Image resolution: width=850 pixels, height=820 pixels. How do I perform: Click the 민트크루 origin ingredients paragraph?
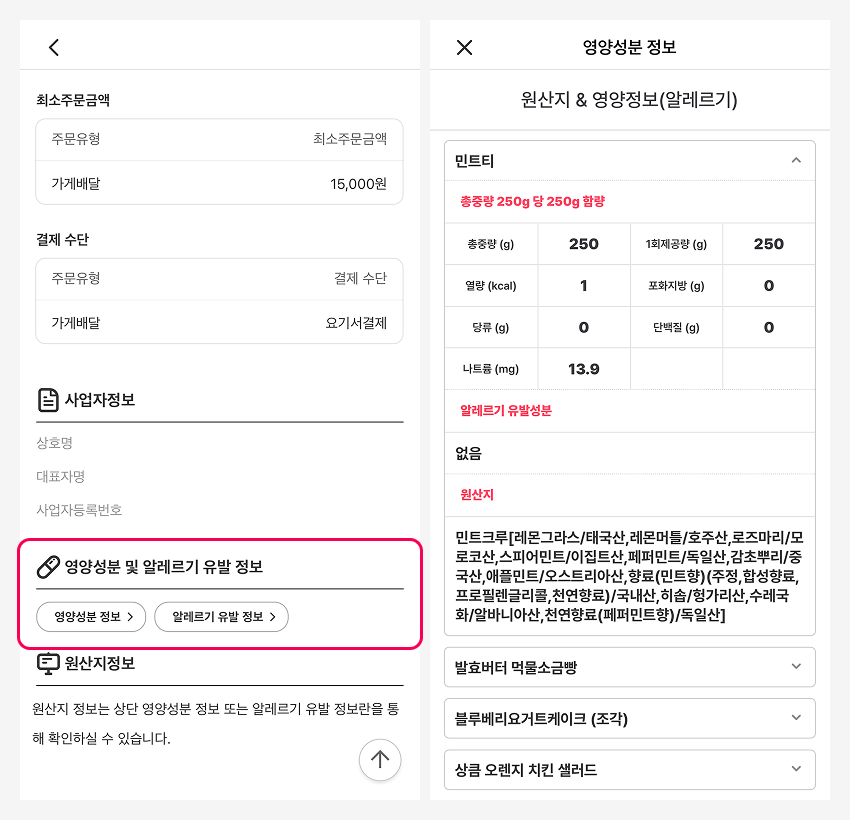point(629,576)
